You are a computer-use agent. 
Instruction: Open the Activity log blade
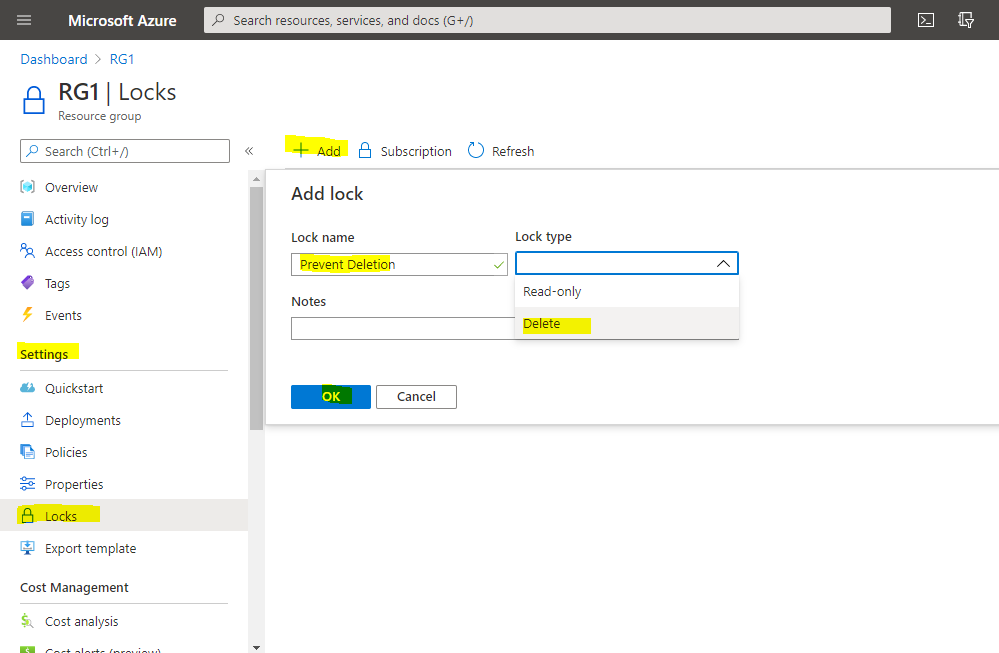pos(80,219)
